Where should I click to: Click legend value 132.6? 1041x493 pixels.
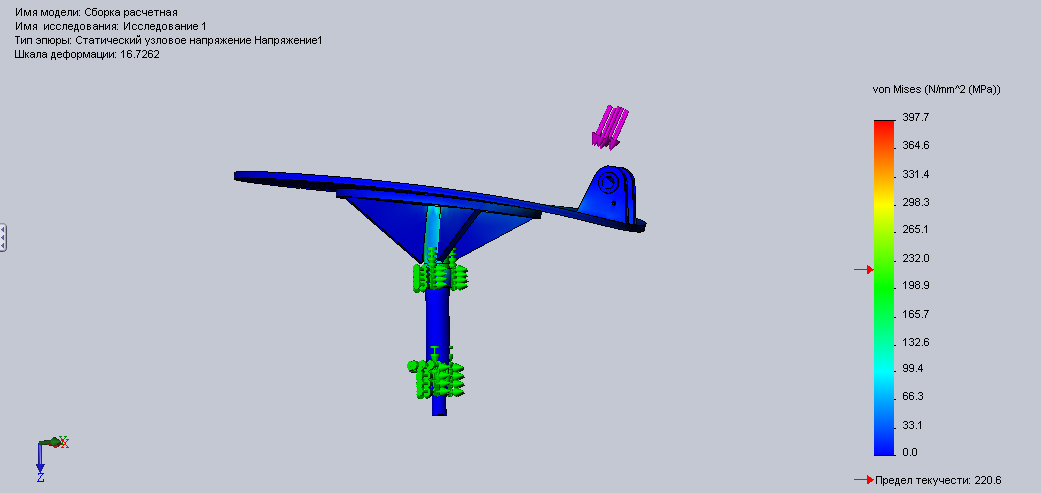pos(916,342)
